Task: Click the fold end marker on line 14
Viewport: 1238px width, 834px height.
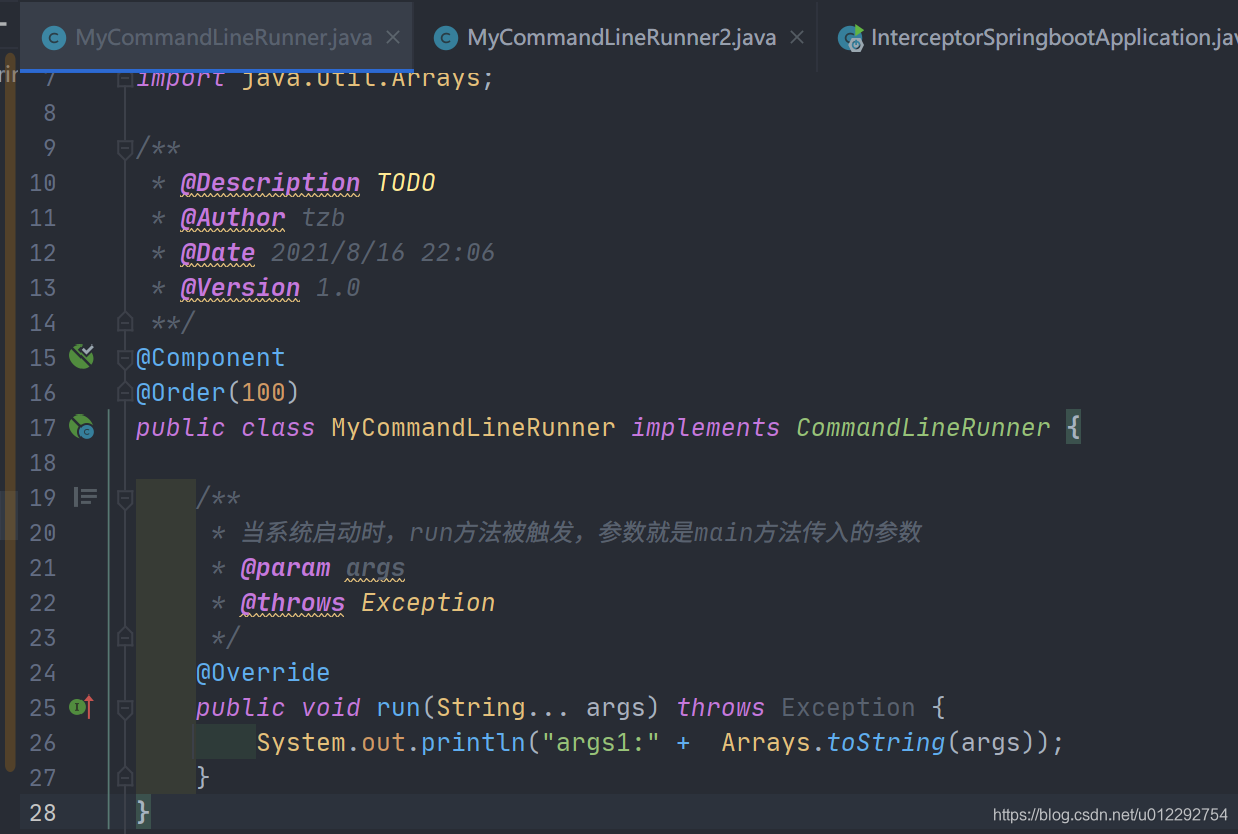Action: point(125,322)
